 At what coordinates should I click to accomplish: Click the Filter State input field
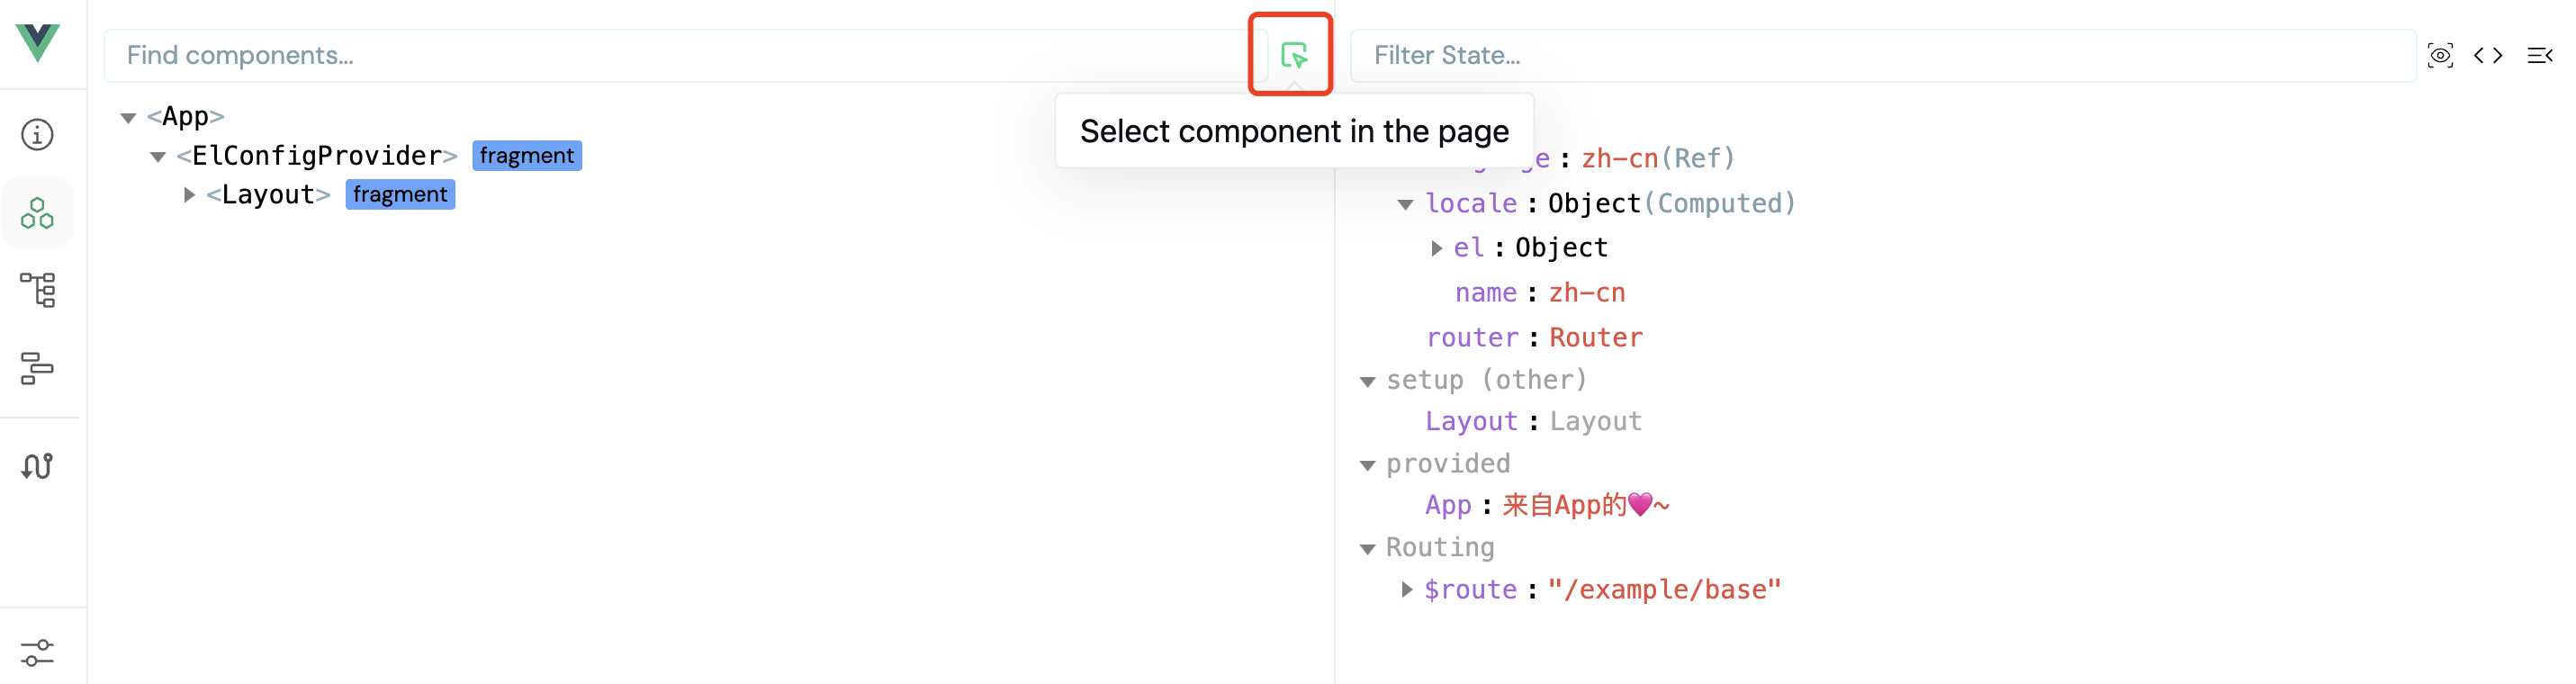pos(1880,56)
